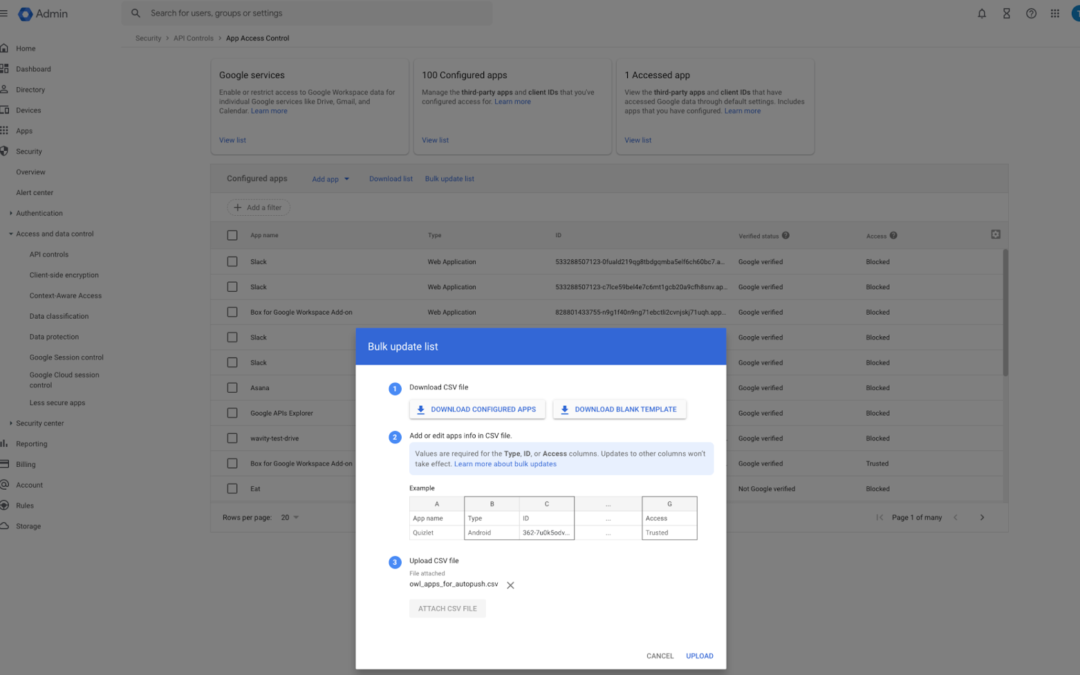Screen dimensions: 1080x675
Task: Cancel the bulk update dialog
Action: pos(660,656)
